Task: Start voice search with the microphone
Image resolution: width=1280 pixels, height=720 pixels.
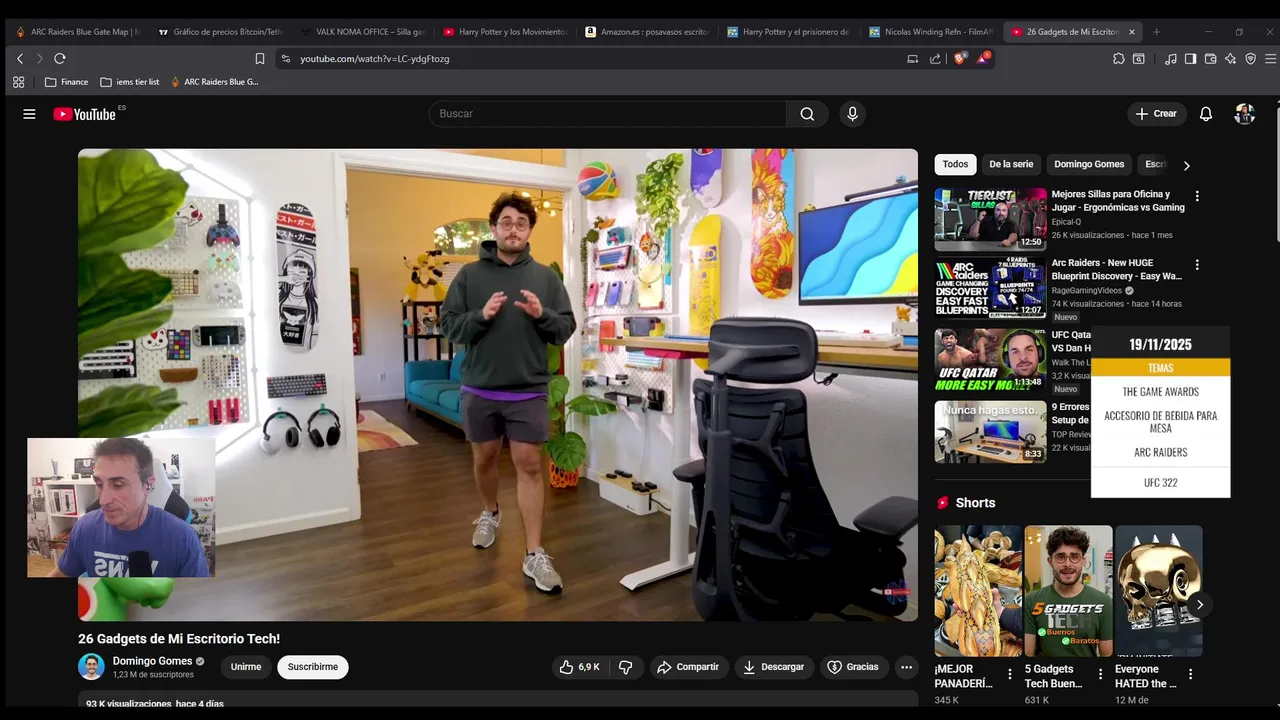Action: (x=852, y=114)
